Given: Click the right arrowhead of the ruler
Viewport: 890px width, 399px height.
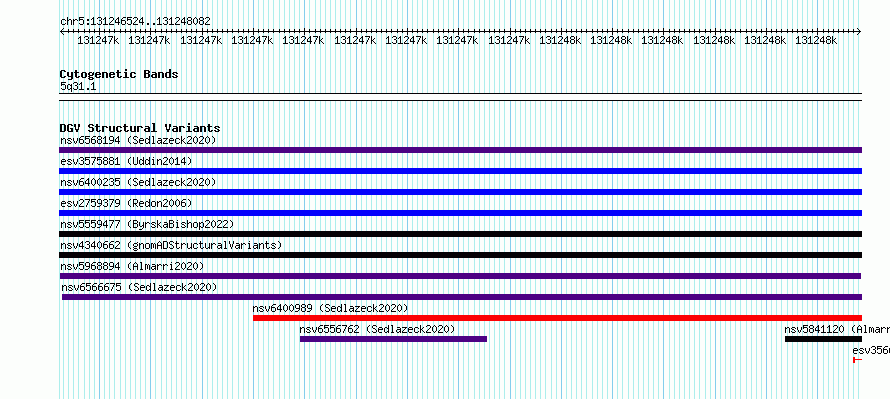Looking at the screenshot, I should click(x=859, y=32).
